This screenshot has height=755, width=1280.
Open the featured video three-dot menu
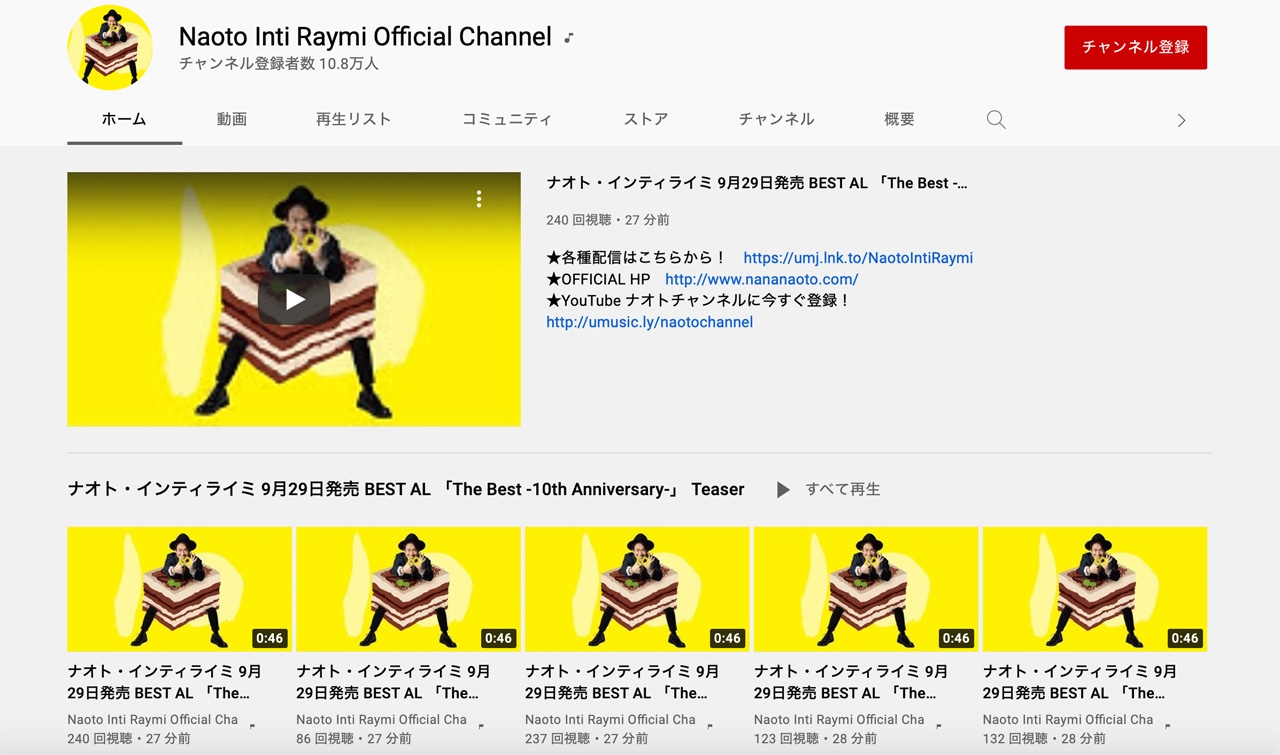coord(479,199)
